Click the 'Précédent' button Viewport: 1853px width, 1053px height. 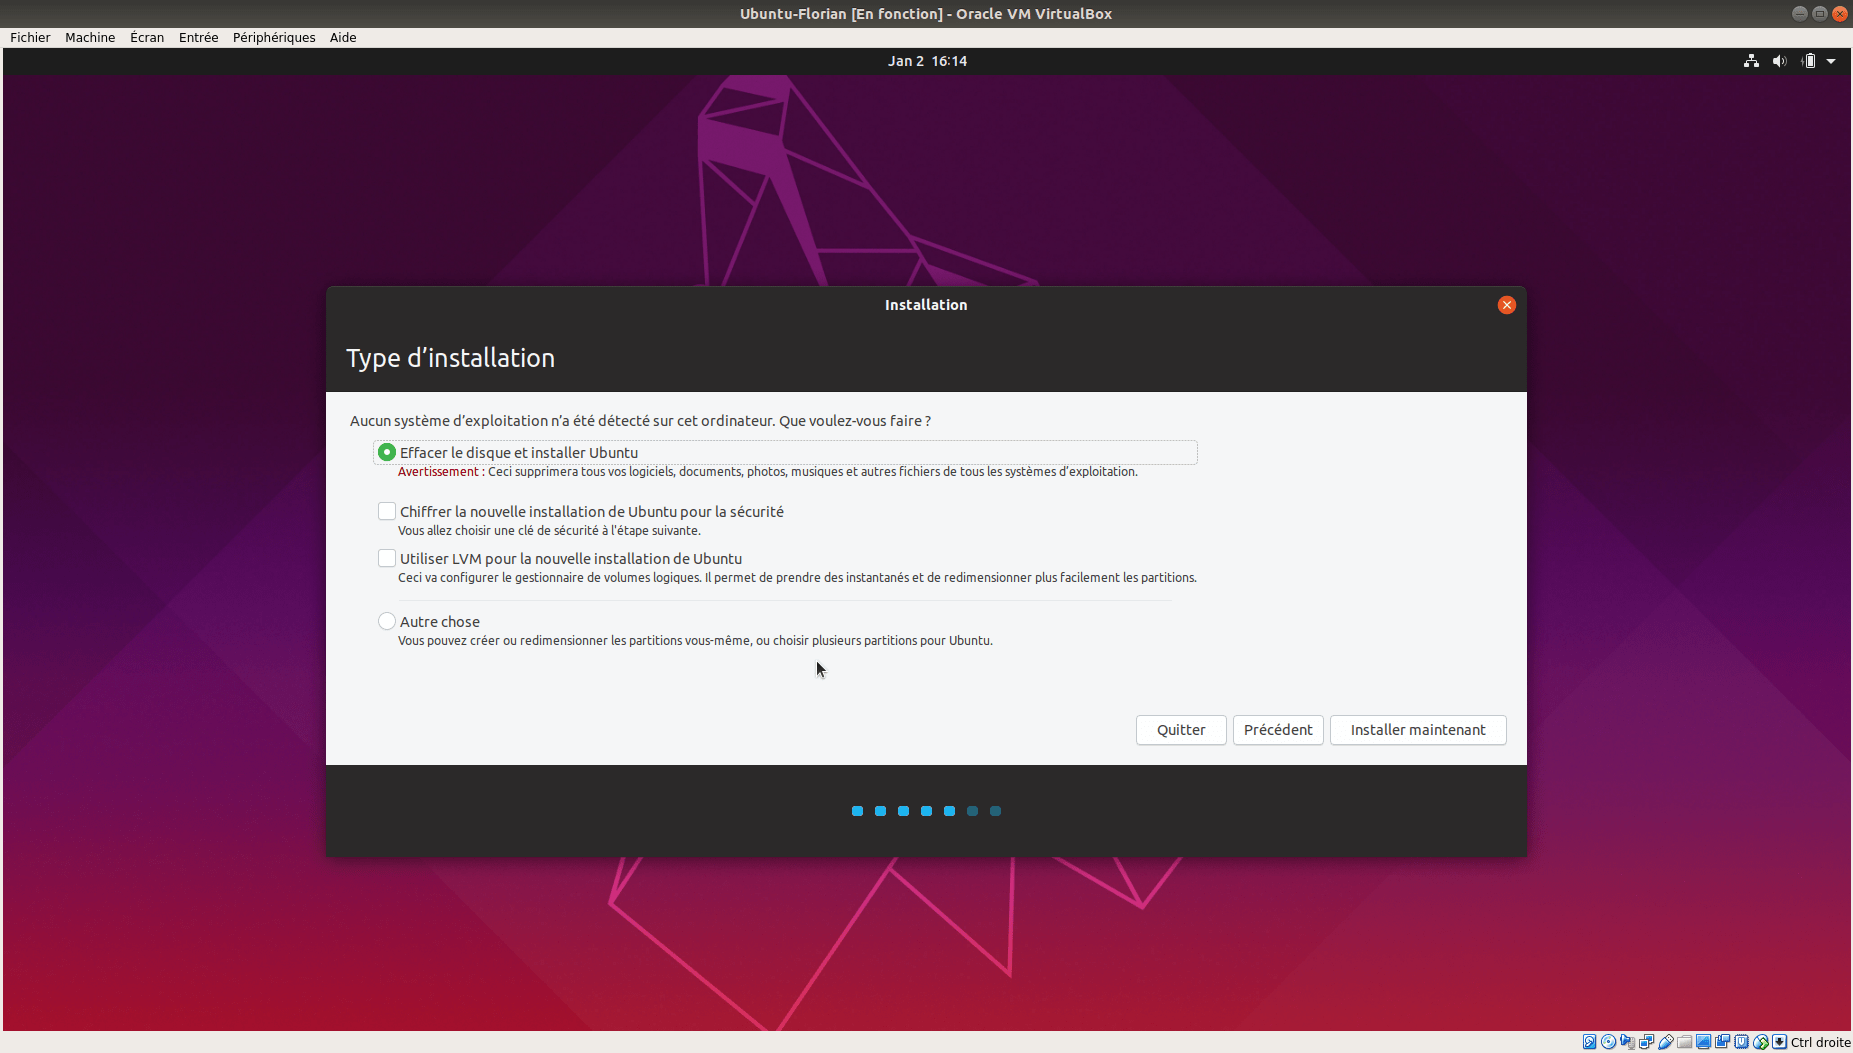click(x=1278, y=730)
